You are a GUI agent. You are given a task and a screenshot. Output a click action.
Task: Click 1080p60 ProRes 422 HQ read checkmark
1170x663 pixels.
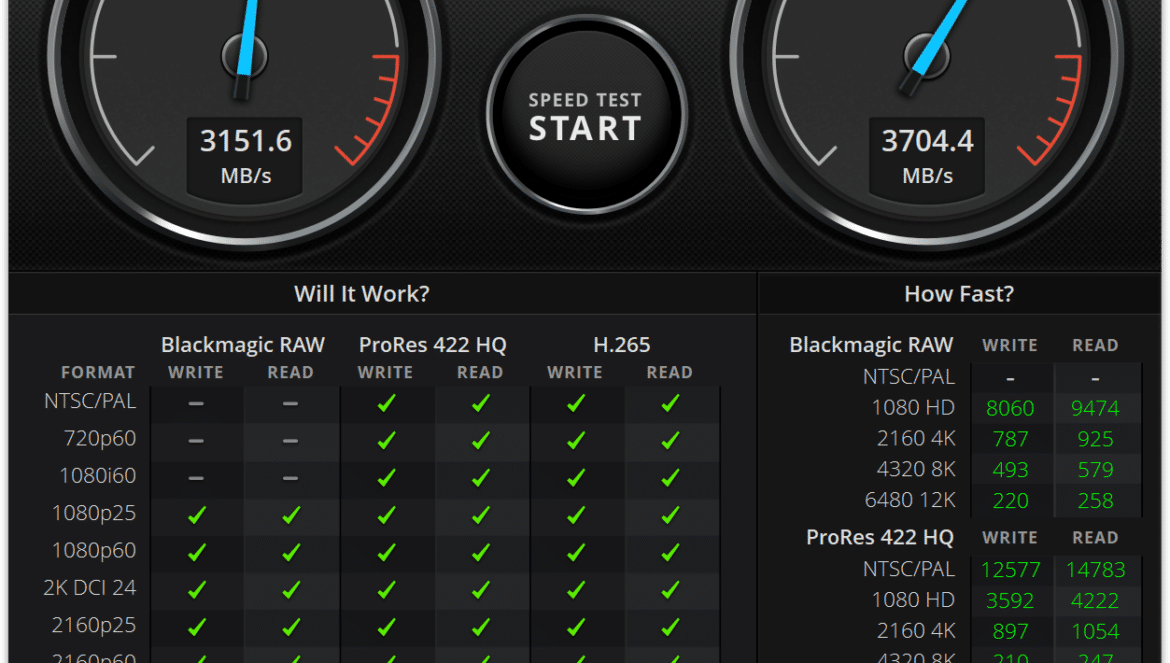pyautogui.click(x=481, y=553)
